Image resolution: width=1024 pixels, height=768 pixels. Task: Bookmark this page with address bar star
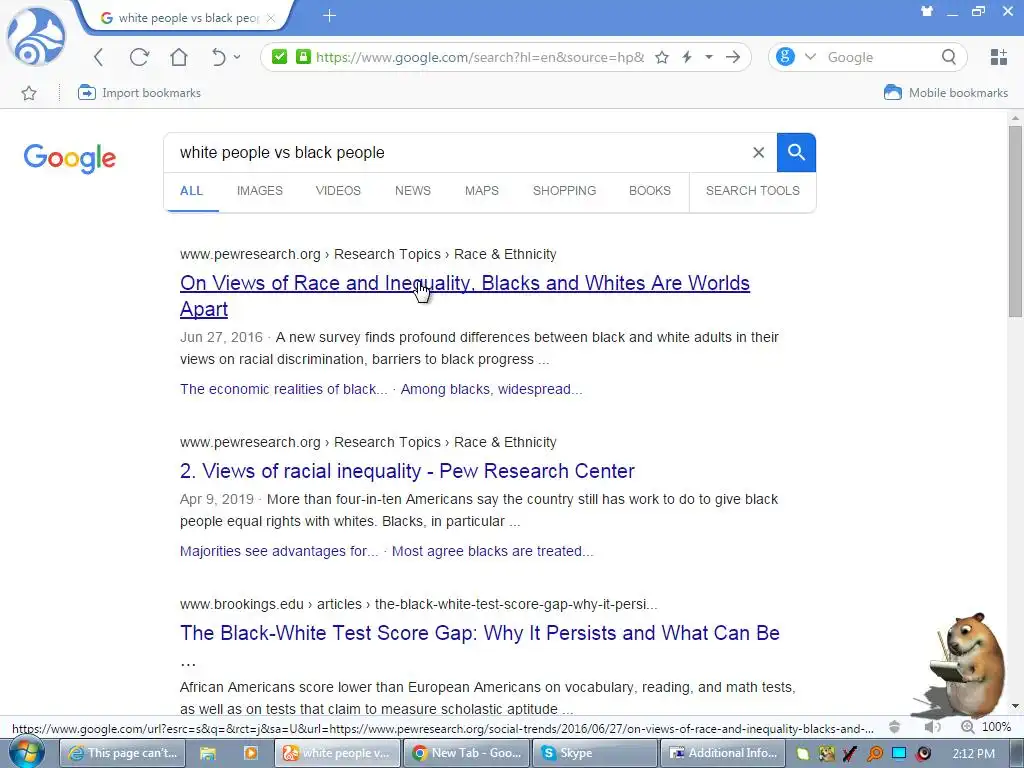[x=662, y=57]
